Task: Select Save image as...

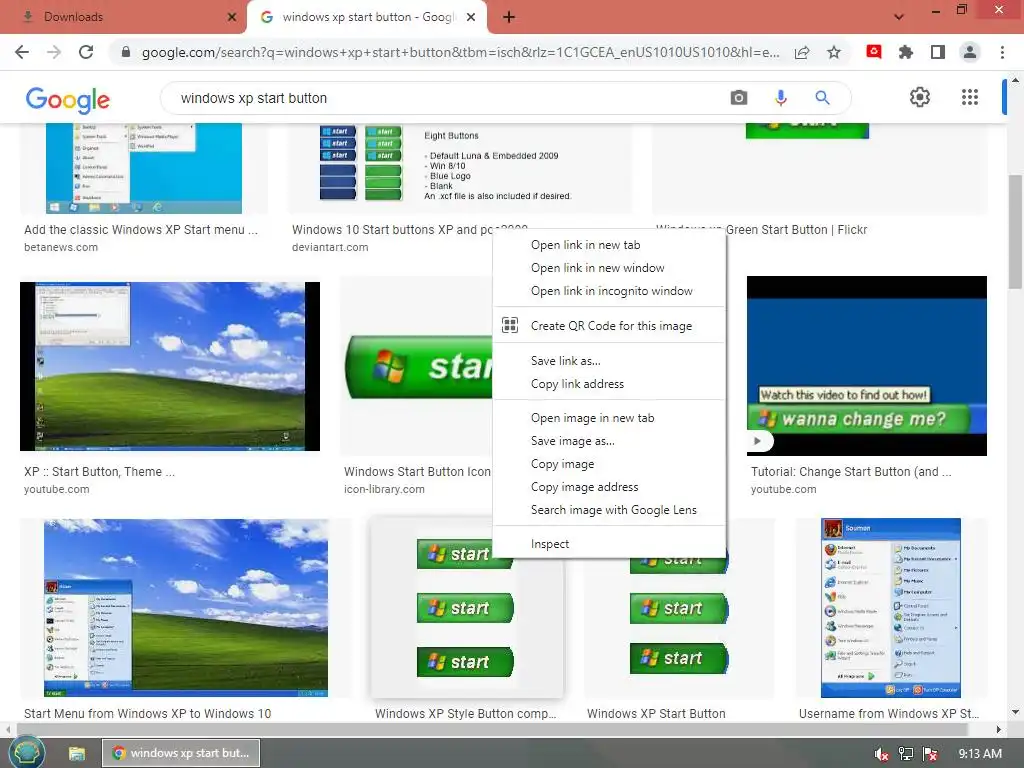Action: pos(609,441)
